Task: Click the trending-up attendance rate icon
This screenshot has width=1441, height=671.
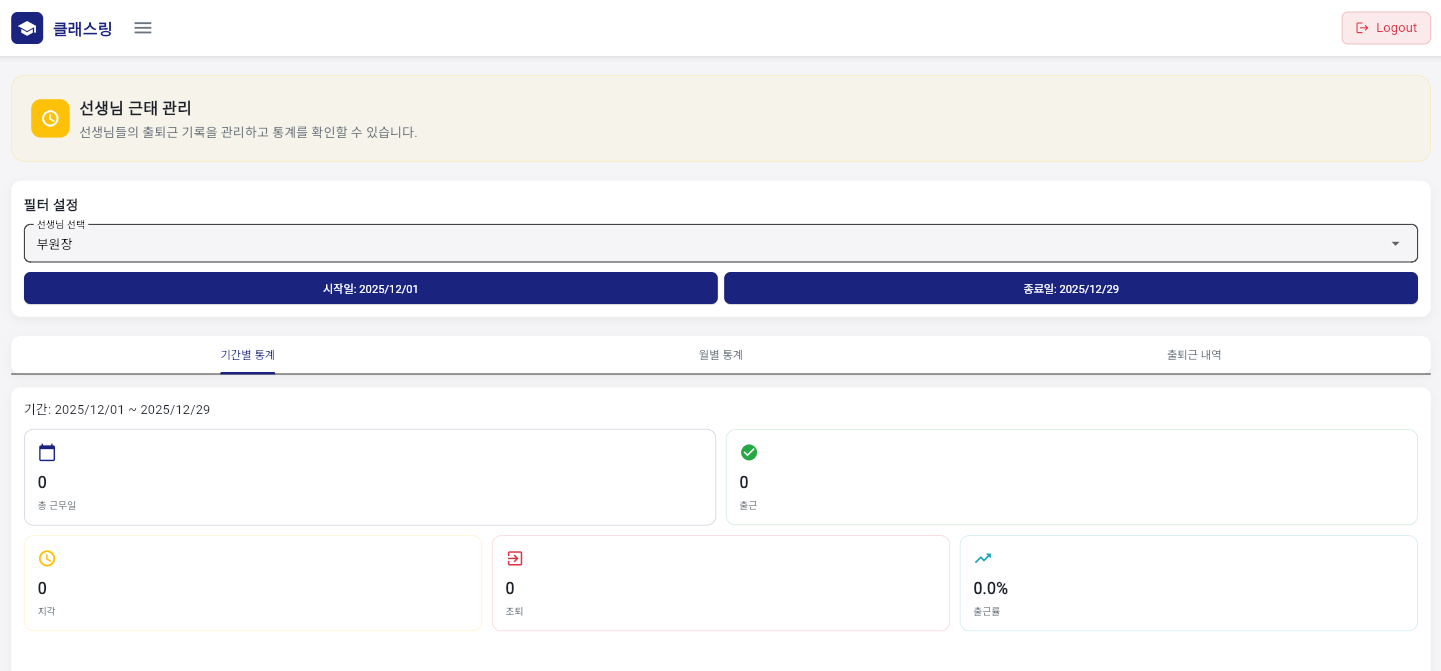Action: [983, 558]
